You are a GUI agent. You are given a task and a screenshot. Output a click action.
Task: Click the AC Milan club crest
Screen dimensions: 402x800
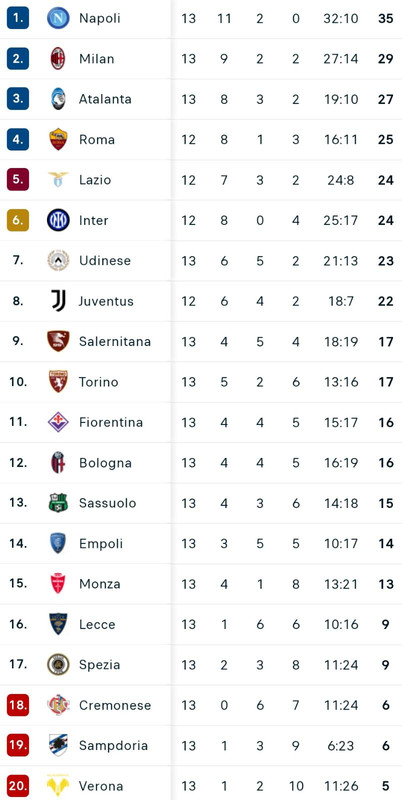click(58, 59)
